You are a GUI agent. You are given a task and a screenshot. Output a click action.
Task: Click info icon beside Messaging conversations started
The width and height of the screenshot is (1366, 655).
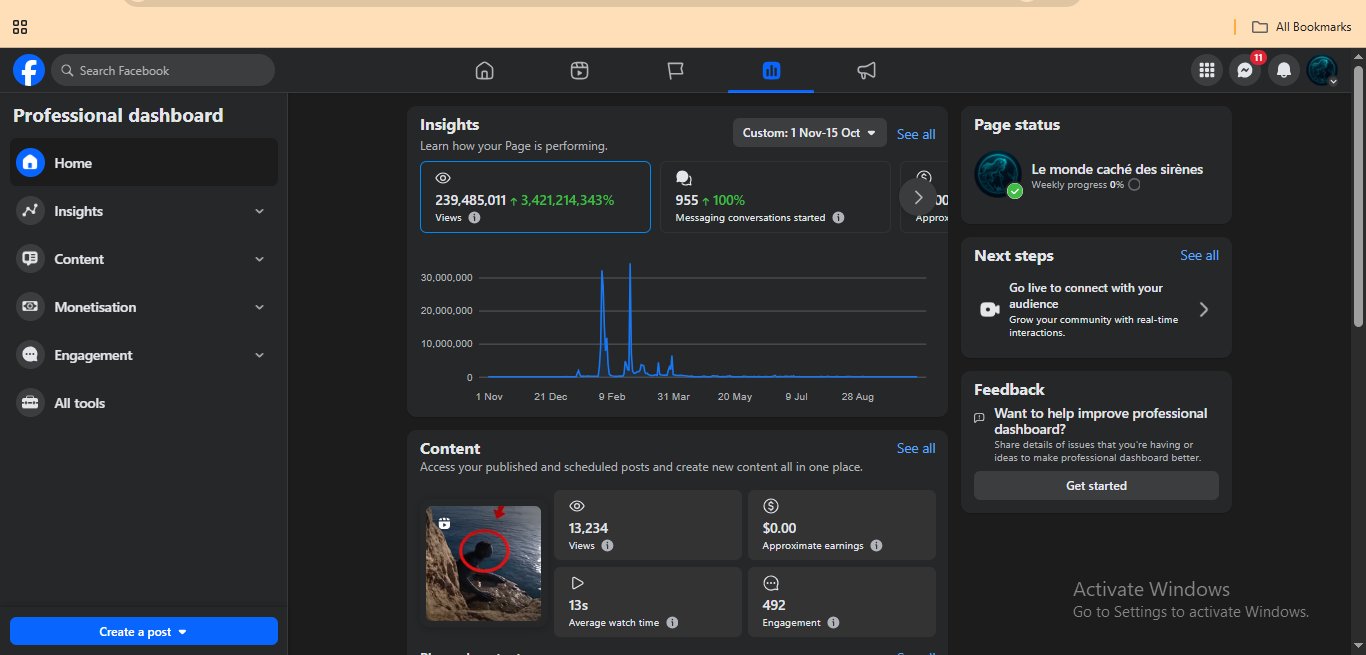(838, 217)
